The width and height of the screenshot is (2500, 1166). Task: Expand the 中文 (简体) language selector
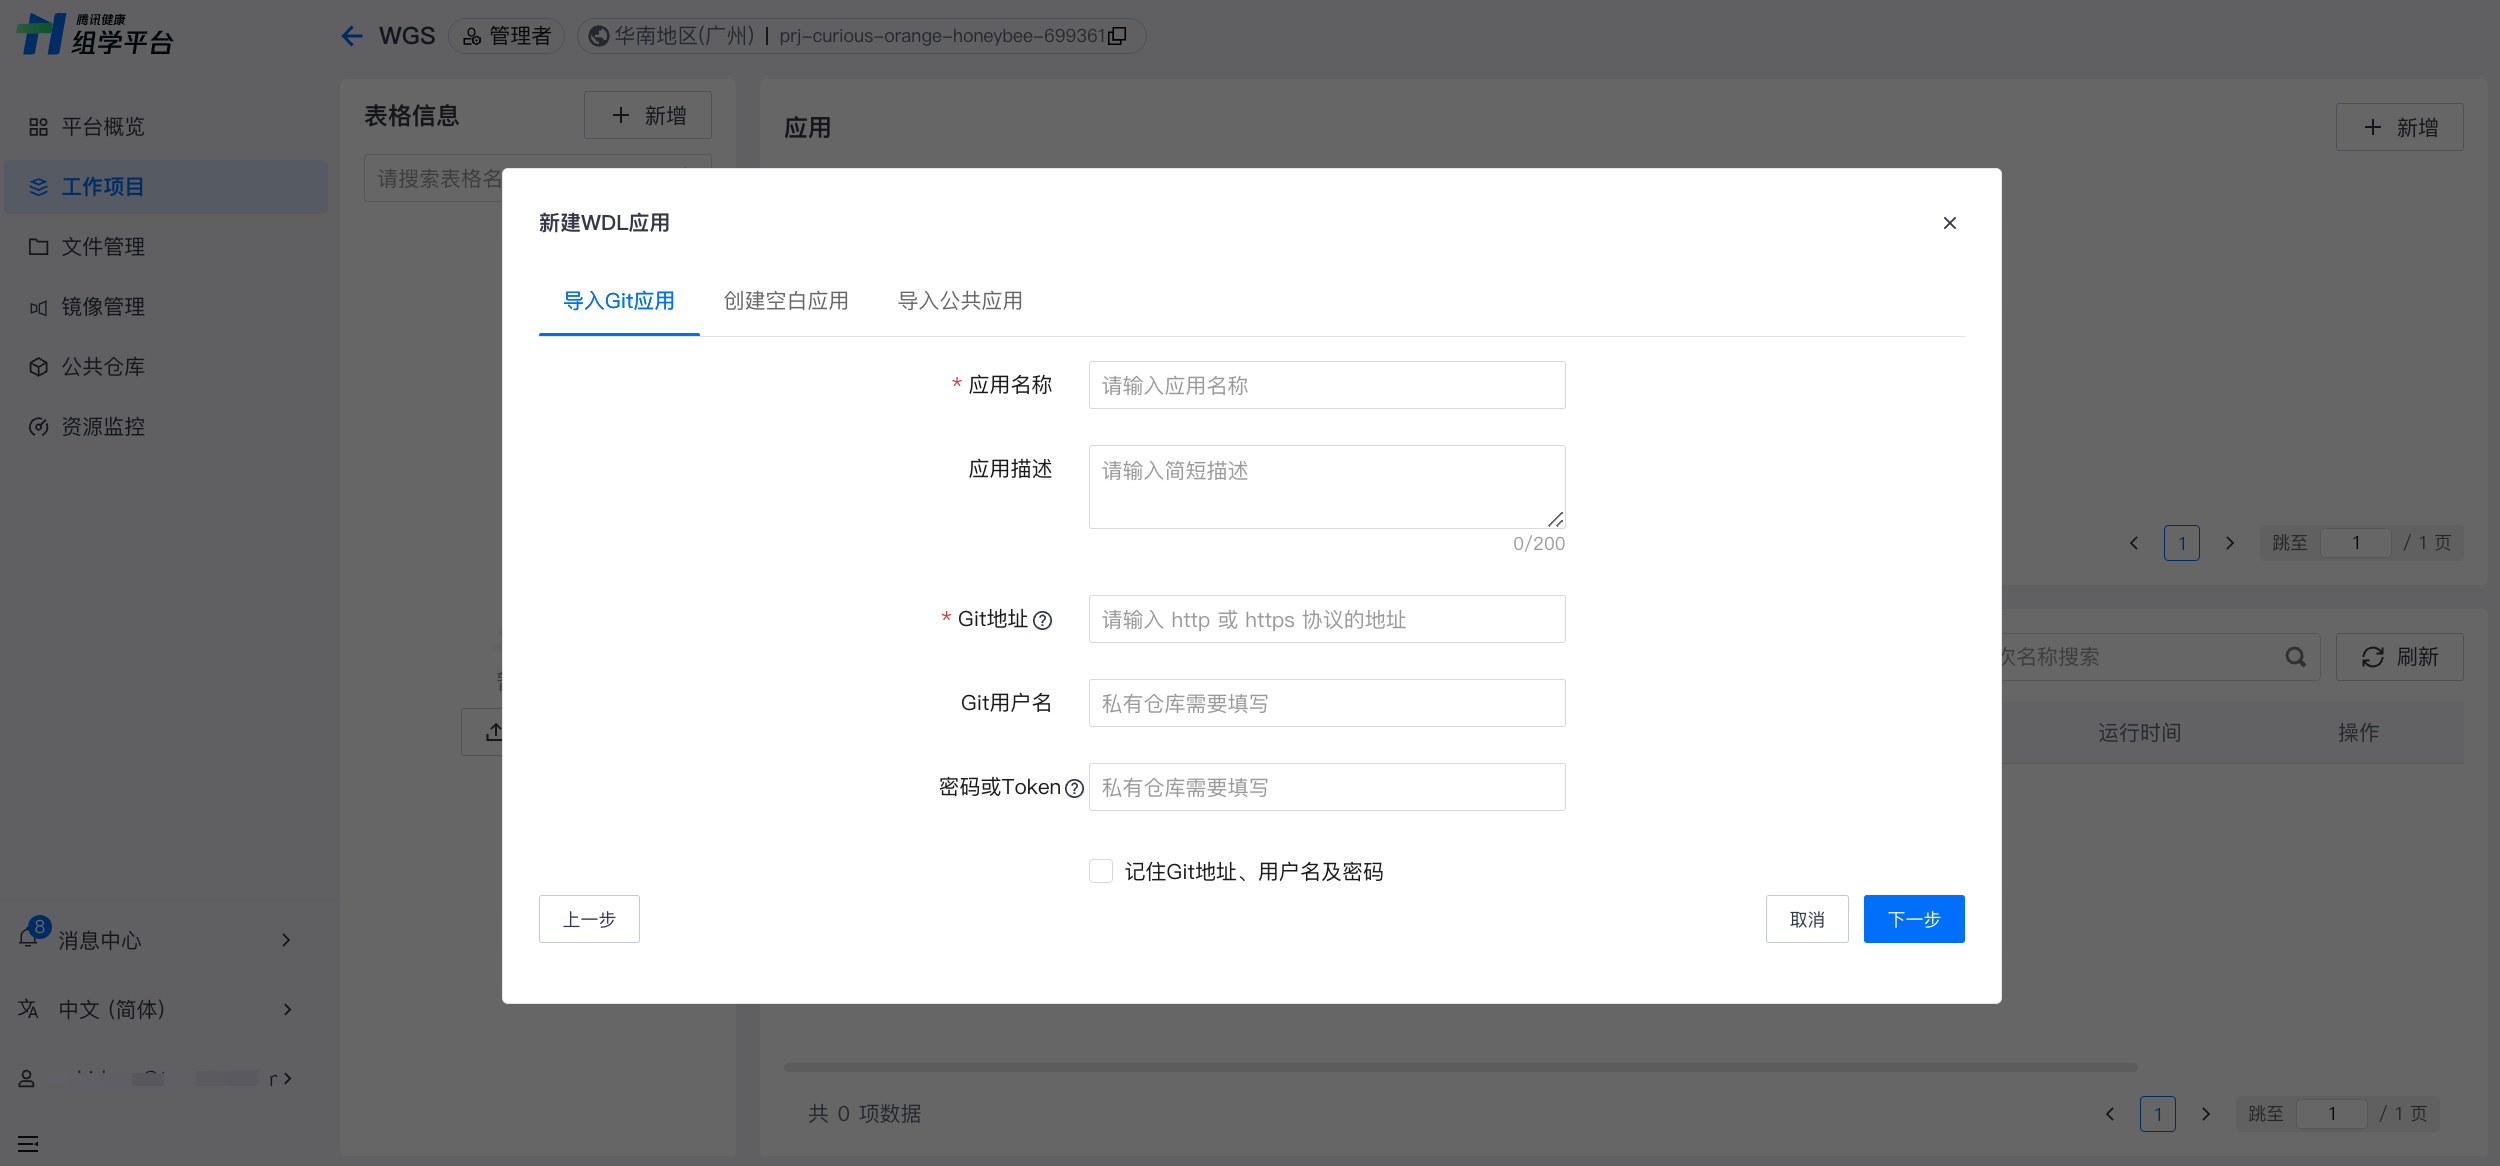pos(286,1009)
